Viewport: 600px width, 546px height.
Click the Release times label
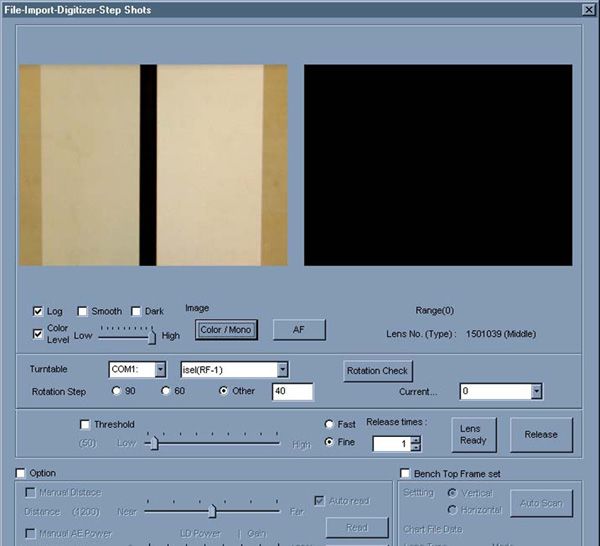(396, 422)
